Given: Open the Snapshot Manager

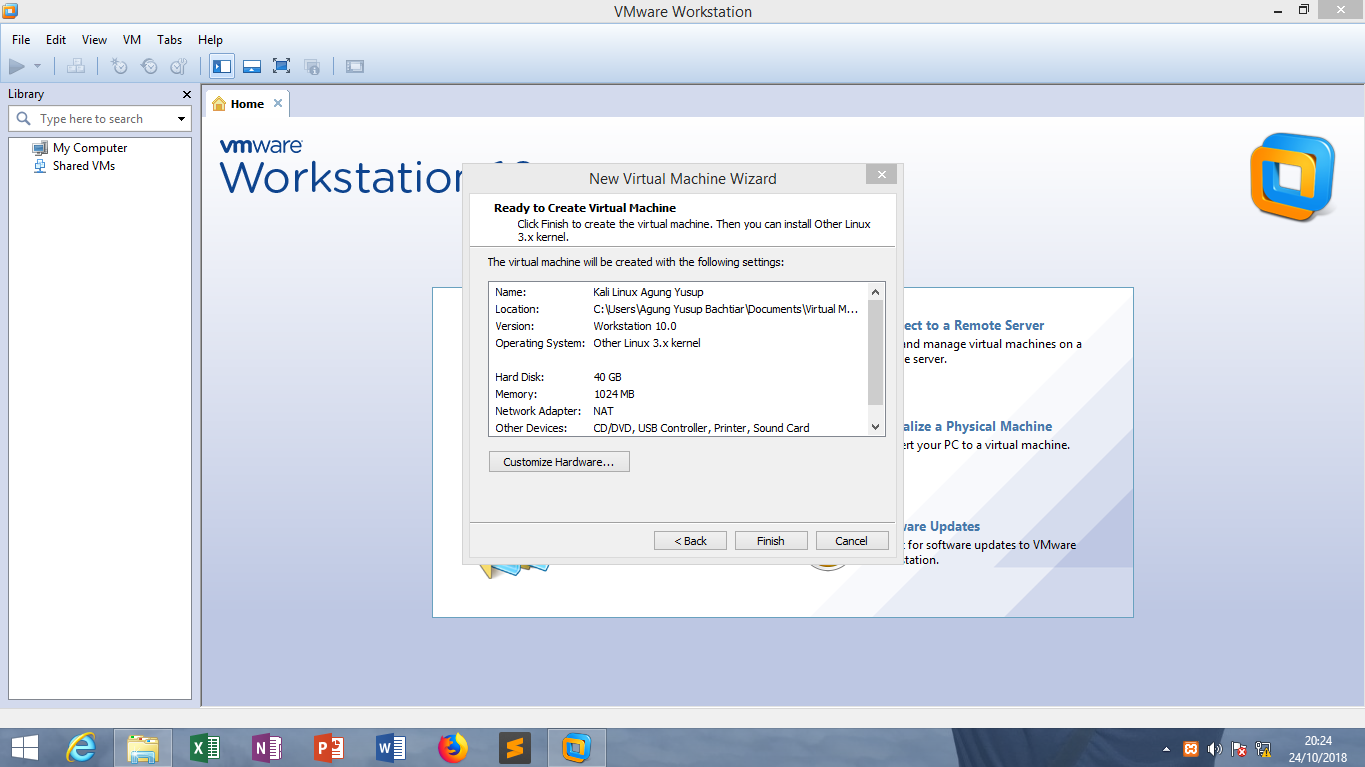Looking at the screenshot, I should coord(178,66).
